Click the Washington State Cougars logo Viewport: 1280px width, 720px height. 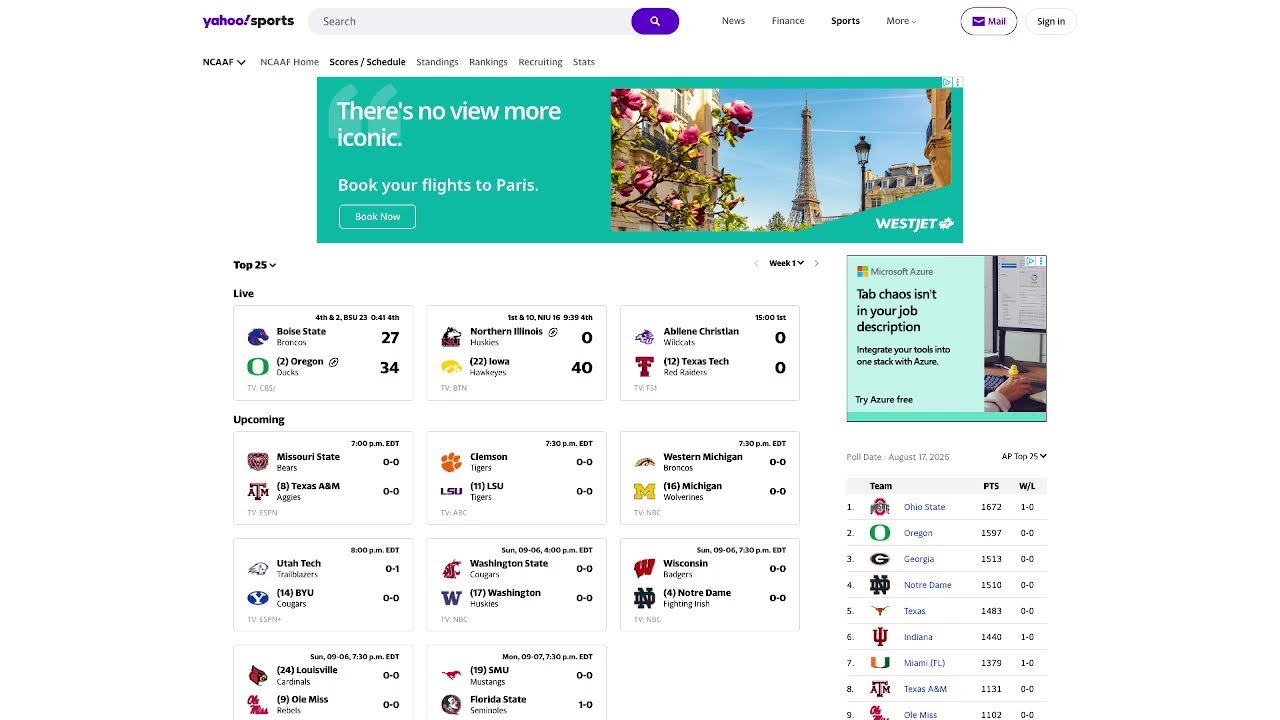pyautogui.click(x=451, y=569)
